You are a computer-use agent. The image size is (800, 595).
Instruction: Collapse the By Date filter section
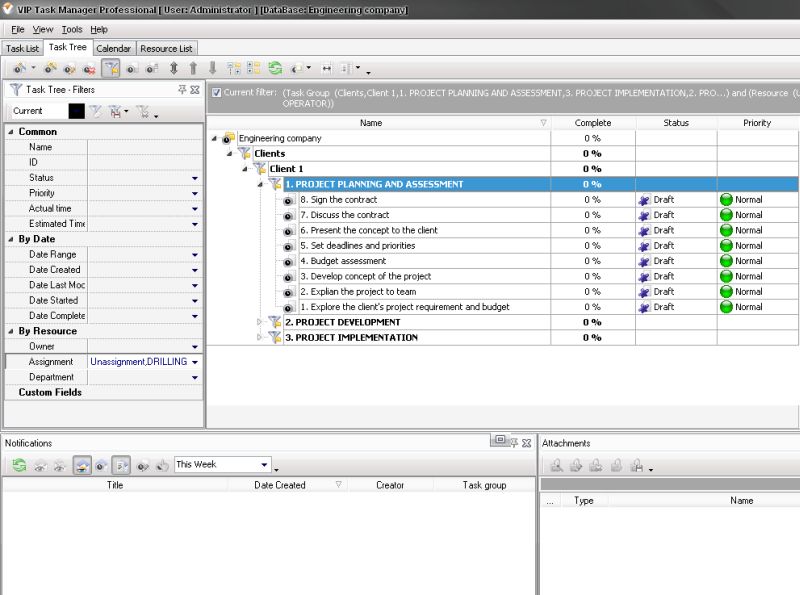click(x=11, y=239)
